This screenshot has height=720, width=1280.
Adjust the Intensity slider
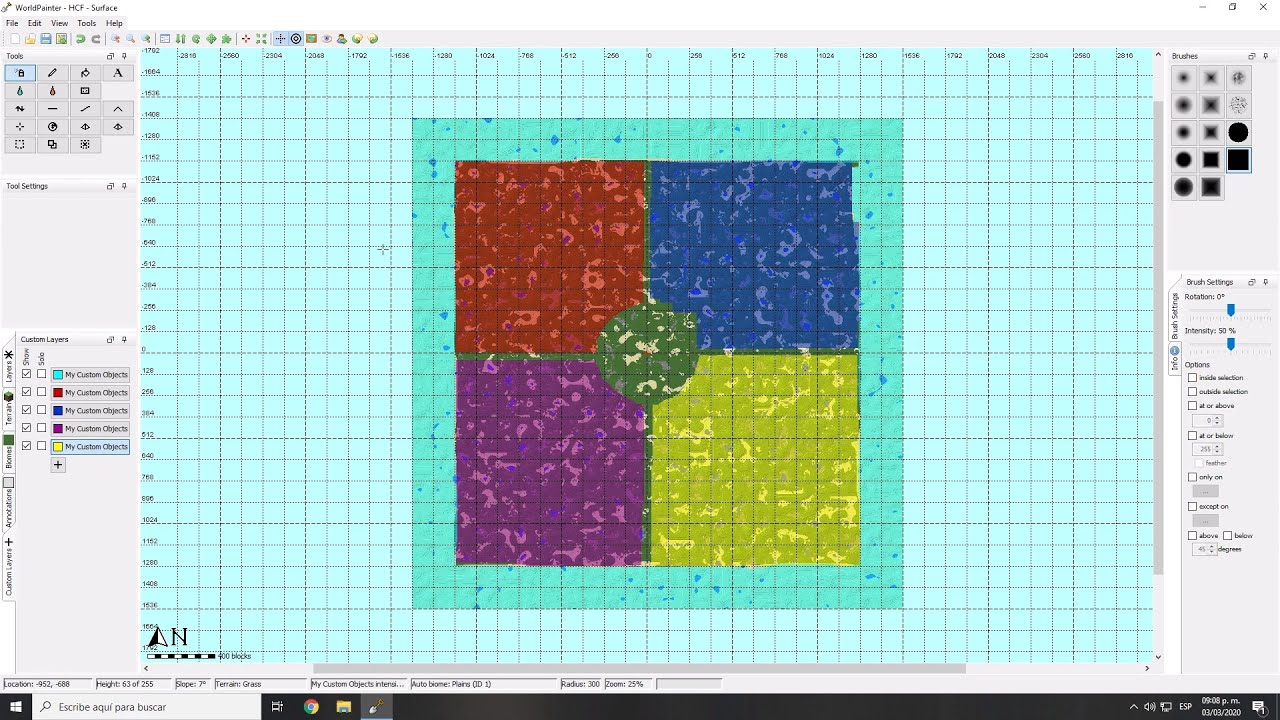click(x=1230, y=344)
